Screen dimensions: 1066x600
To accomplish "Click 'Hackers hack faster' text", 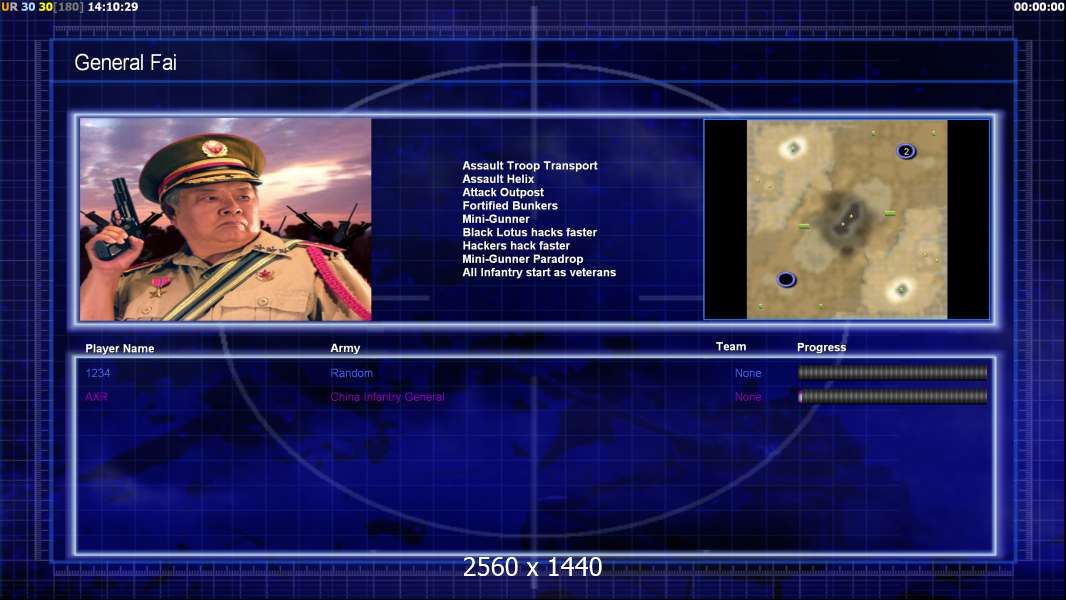I will (516, 245).
